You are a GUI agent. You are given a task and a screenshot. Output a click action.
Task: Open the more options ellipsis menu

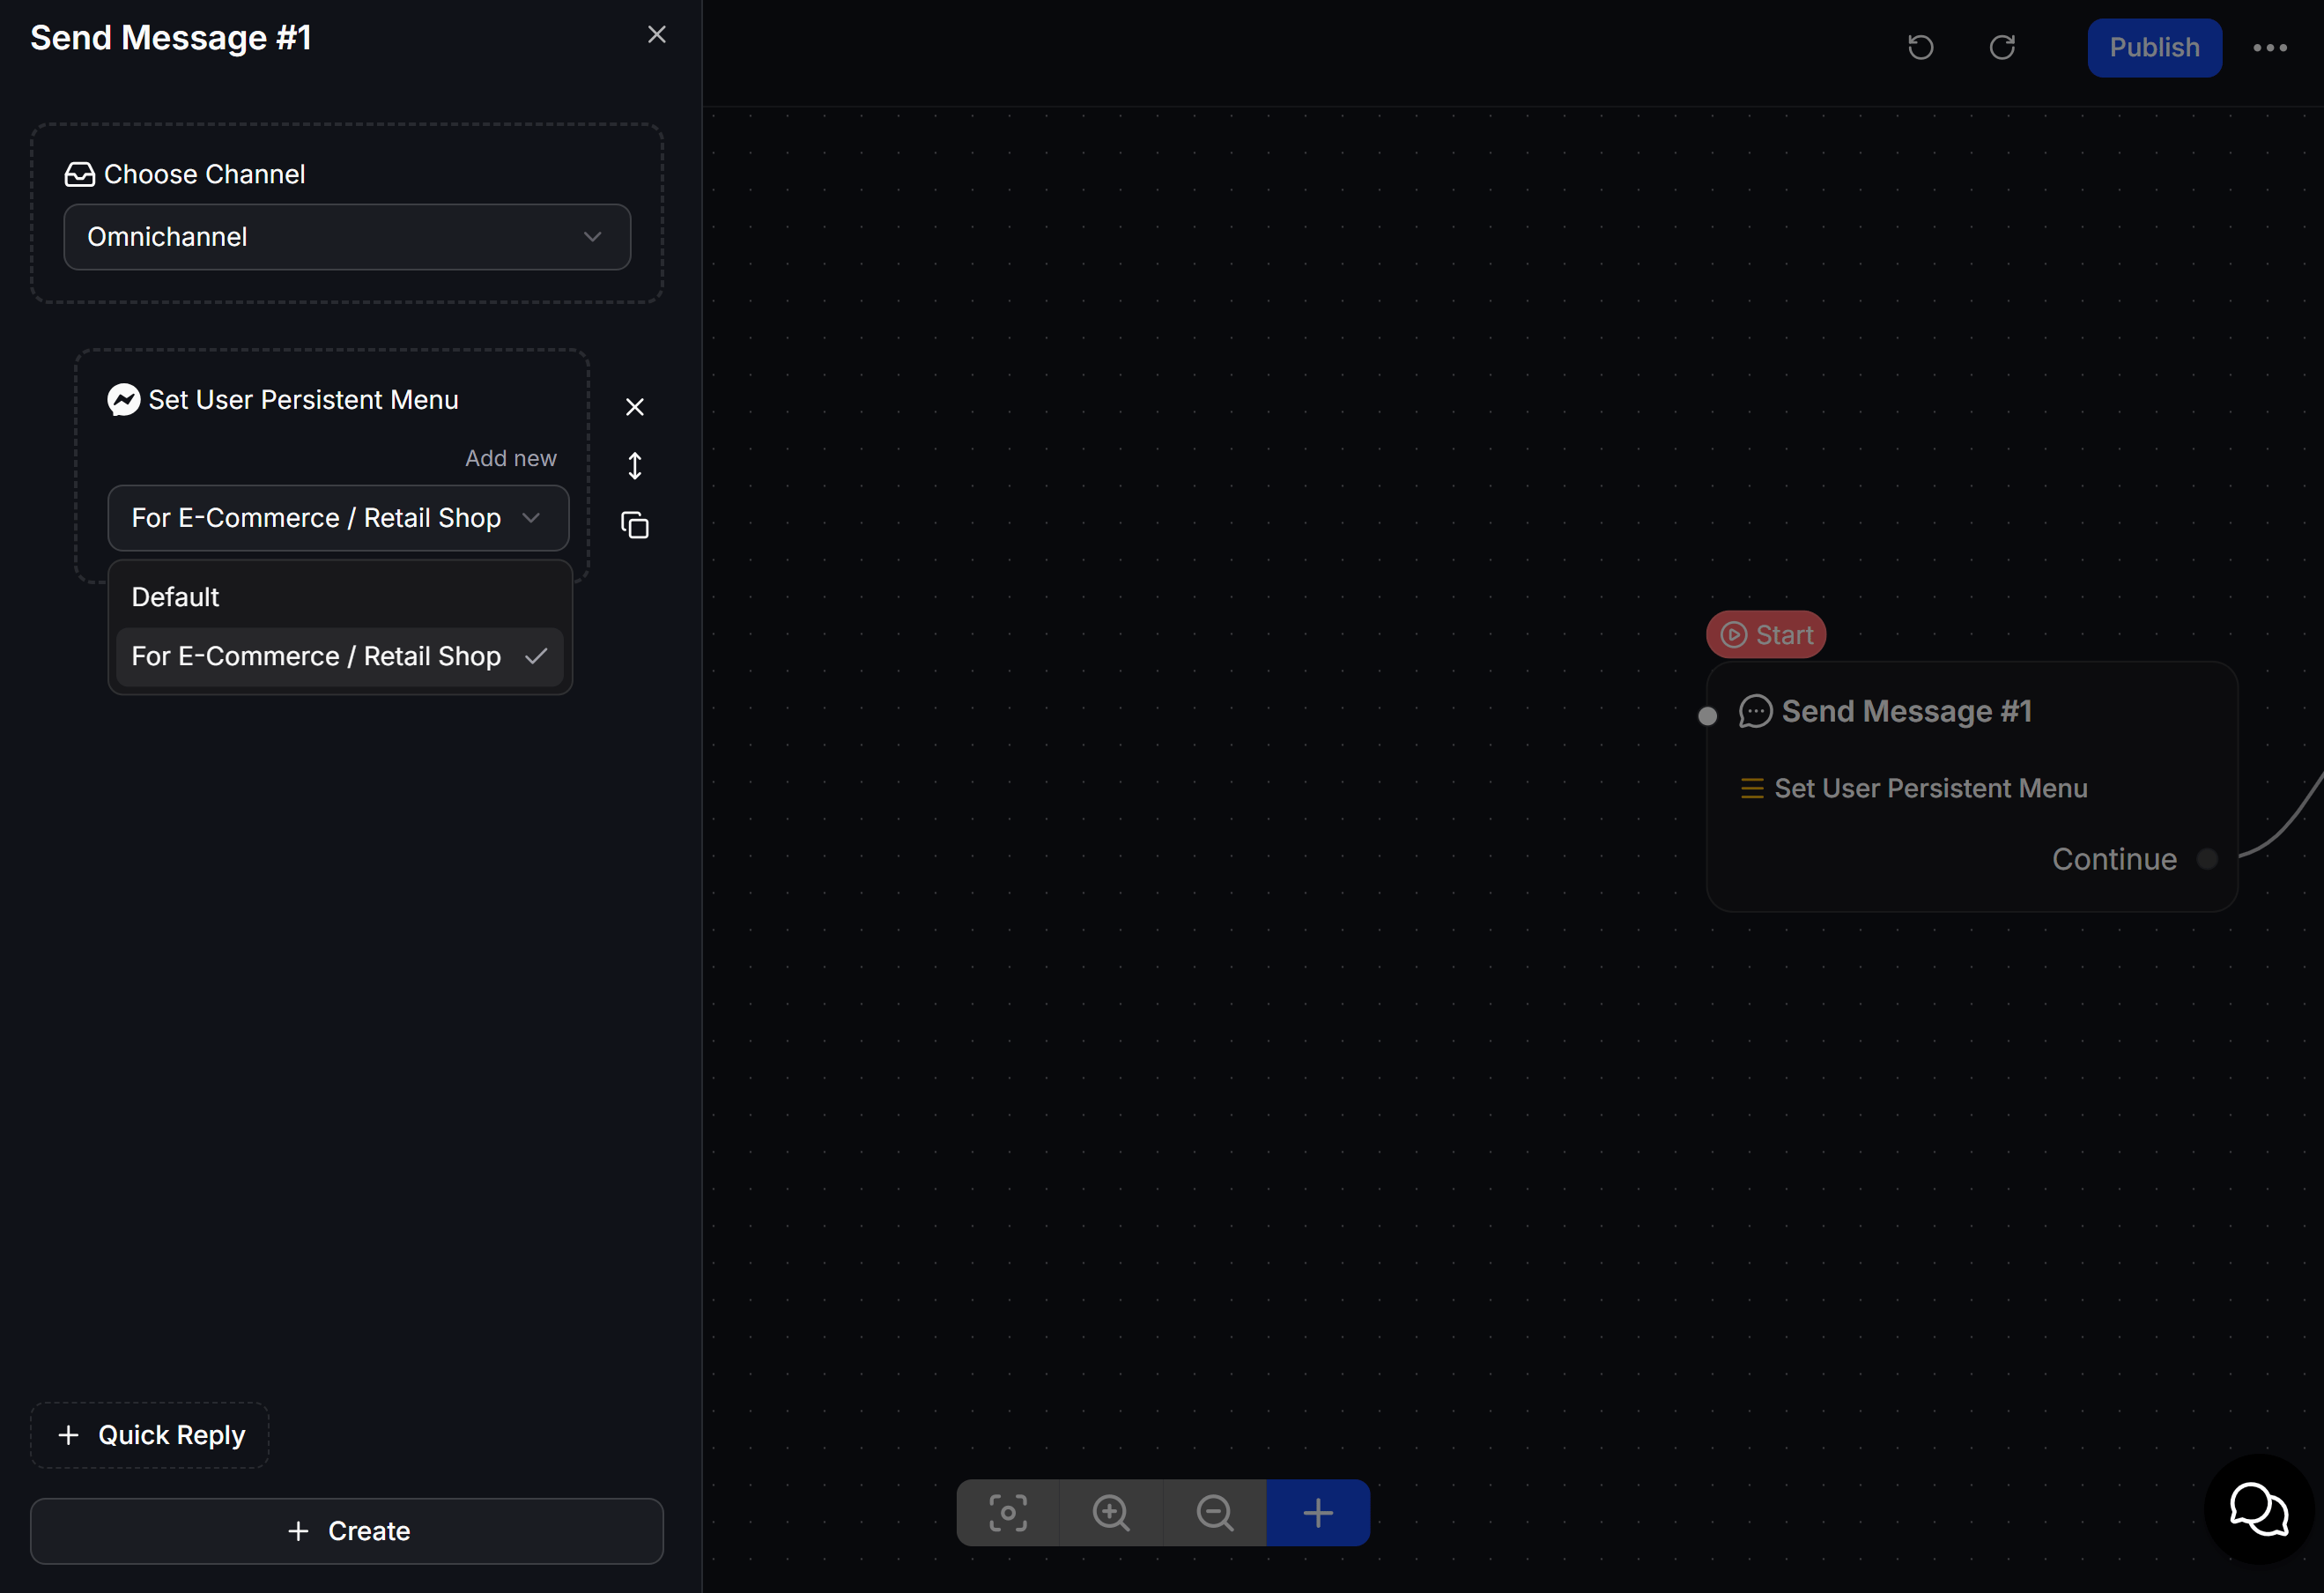(2270, 48)
